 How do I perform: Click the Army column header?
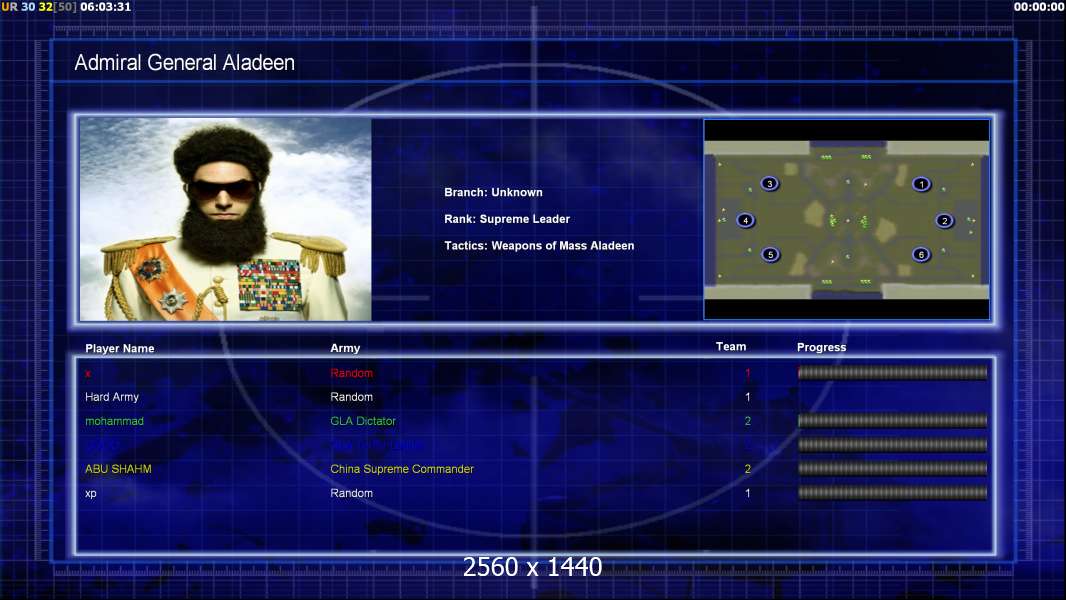(345, 348)
